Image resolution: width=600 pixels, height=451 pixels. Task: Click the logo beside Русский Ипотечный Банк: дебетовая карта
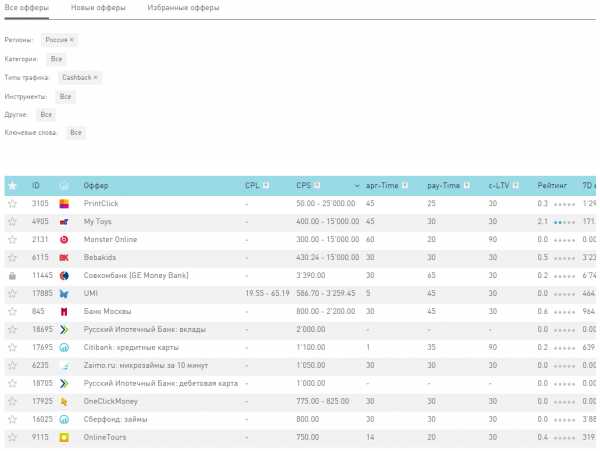(x=64, y=383)
